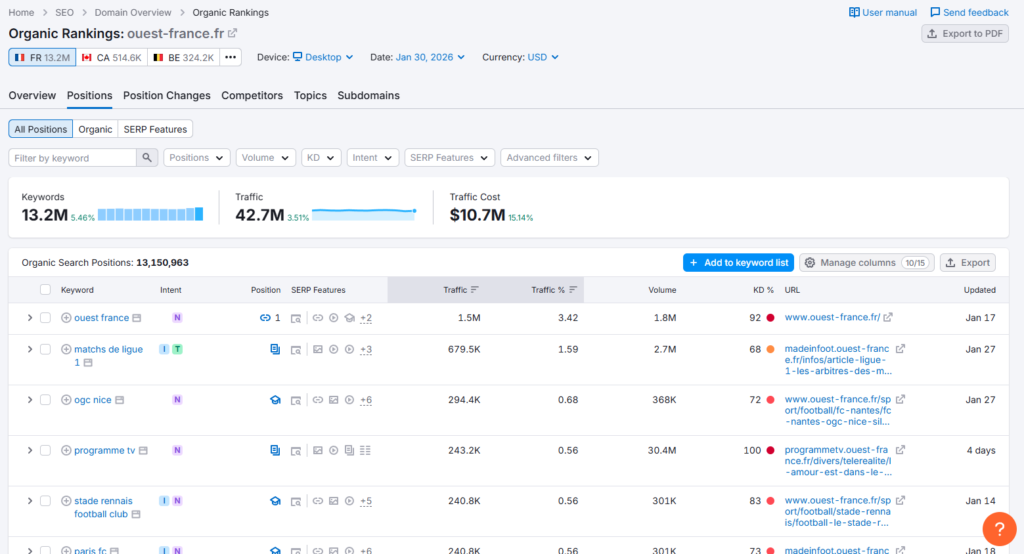Switch to the Position Changes tab
The width and height of the screenshot is (1024, 554).
pos(167,95)
